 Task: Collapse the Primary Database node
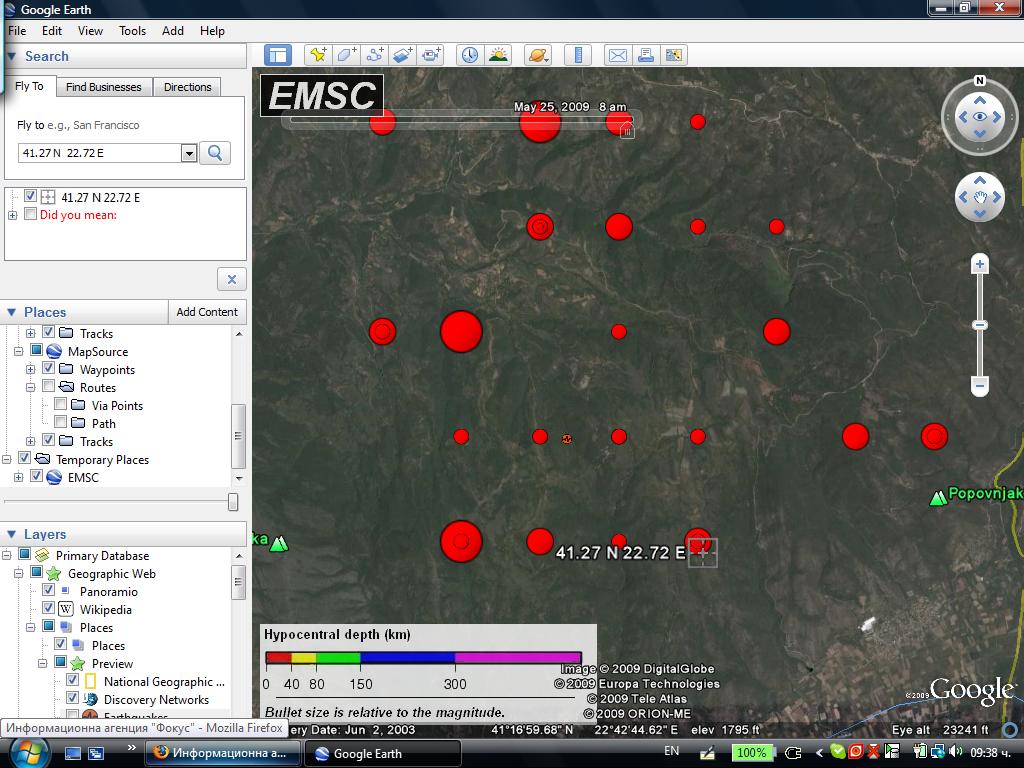7,556
